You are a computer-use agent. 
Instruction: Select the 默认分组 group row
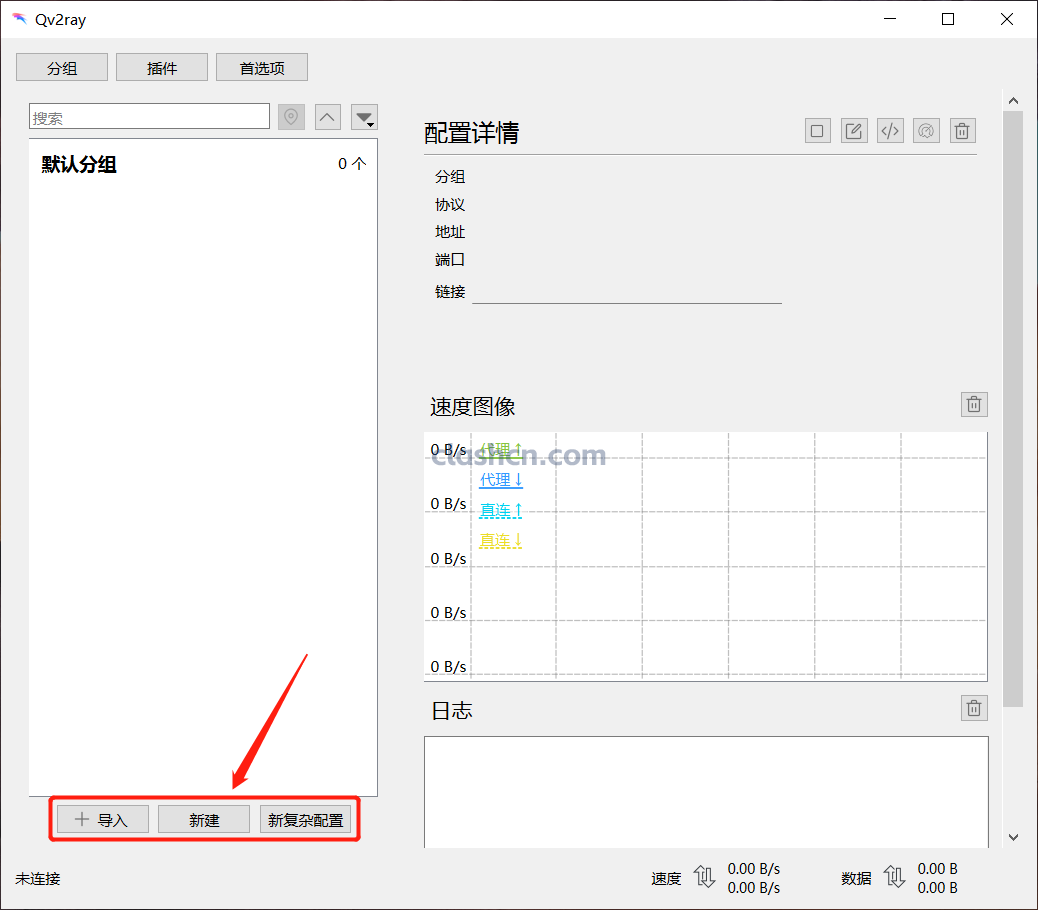click(203, 164)
